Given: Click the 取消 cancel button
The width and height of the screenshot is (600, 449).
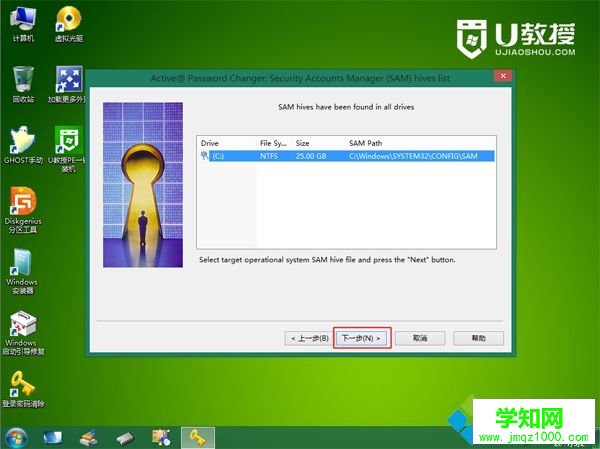Looking at the screenshot, I should [420, 338].
